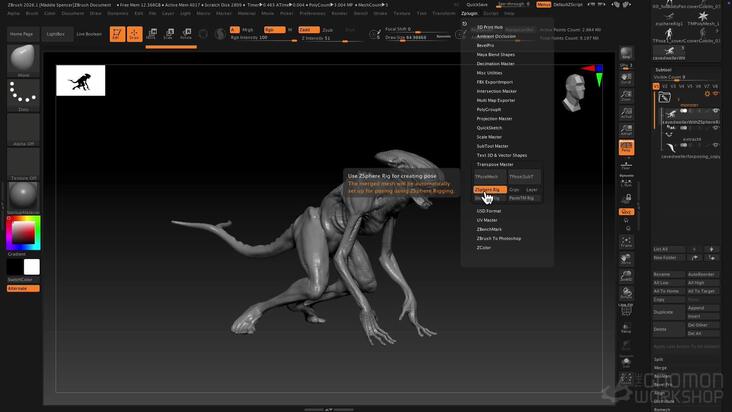Expand ZBrush To Photoshop section
Image resolution: width=732 pixels, height=412 pixels.
coord(499,238)
